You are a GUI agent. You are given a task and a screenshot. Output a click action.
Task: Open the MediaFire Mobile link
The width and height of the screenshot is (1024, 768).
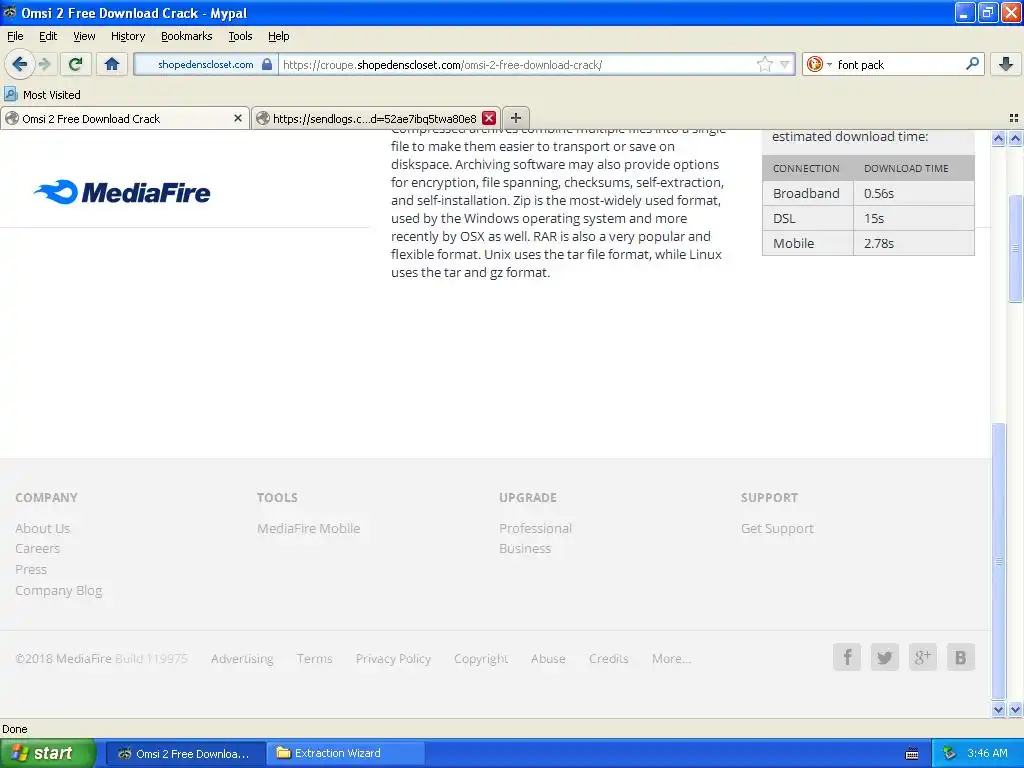308,528
